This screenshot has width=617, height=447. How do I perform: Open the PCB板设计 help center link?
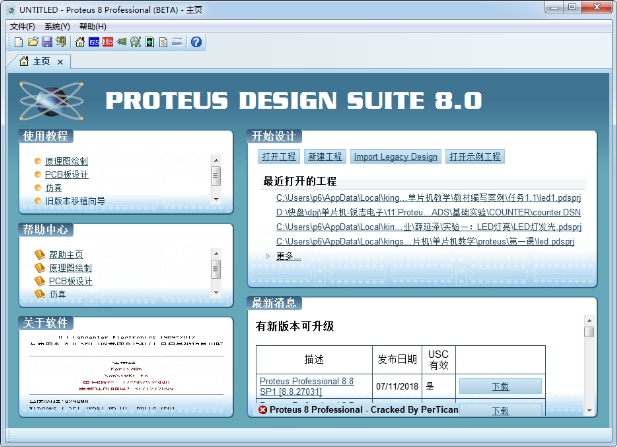[x=71, y=281]
